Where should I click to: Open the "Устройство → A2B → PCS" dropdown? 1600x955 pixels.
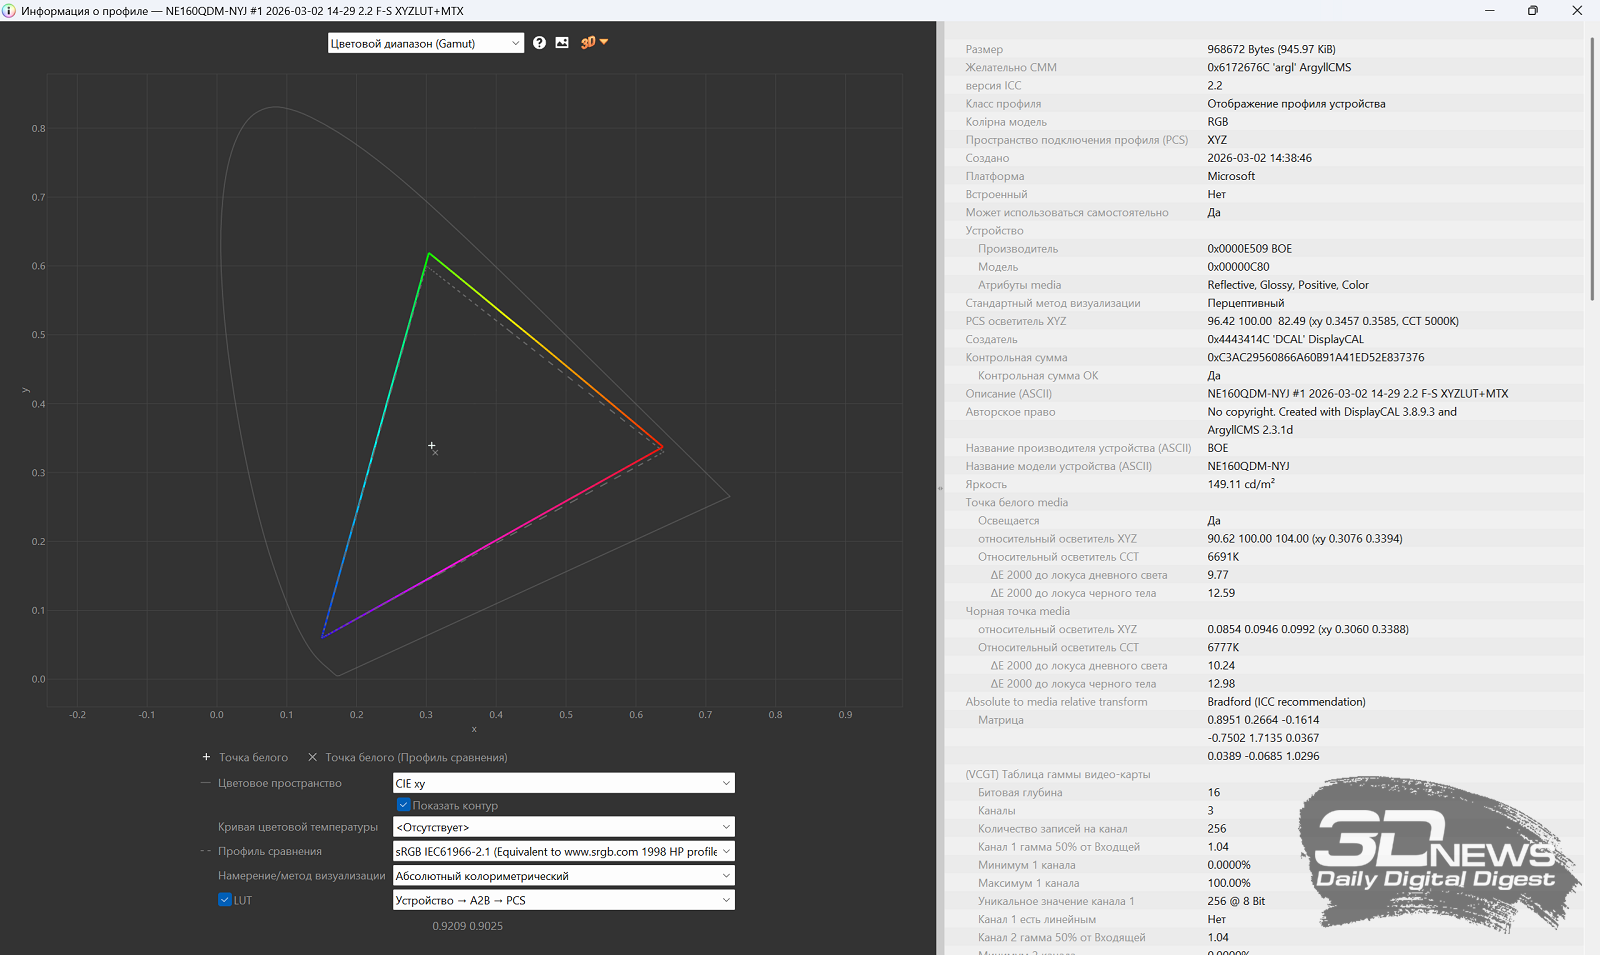[x=563, y=900]
